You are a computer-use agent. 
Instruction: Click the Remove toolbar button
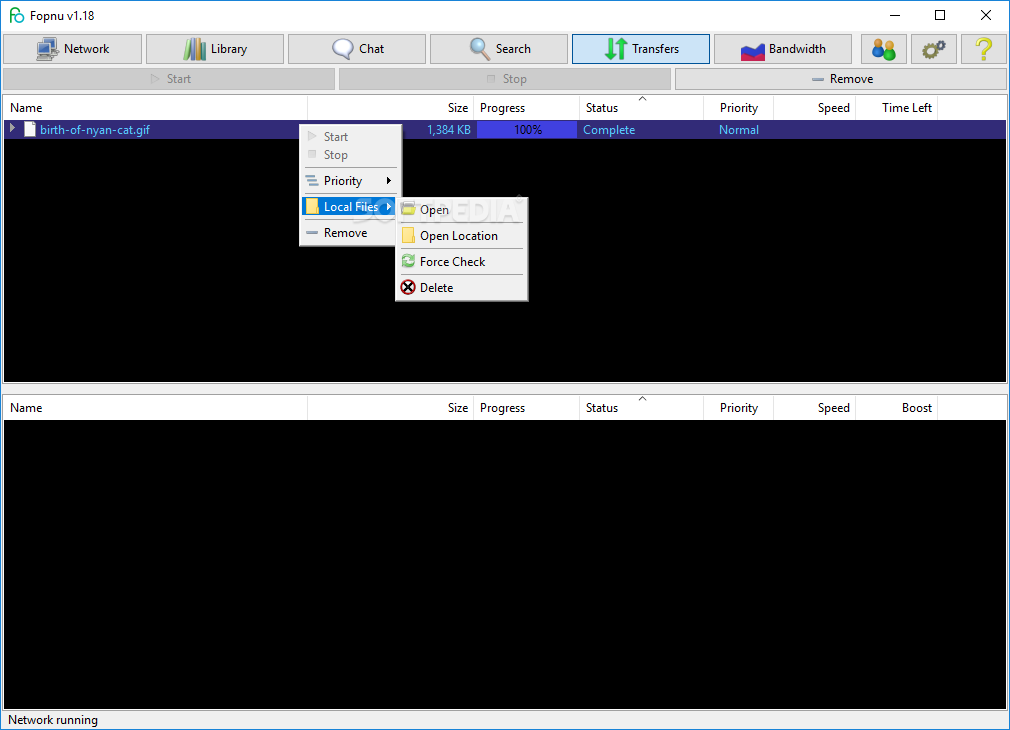coord(841,79)
